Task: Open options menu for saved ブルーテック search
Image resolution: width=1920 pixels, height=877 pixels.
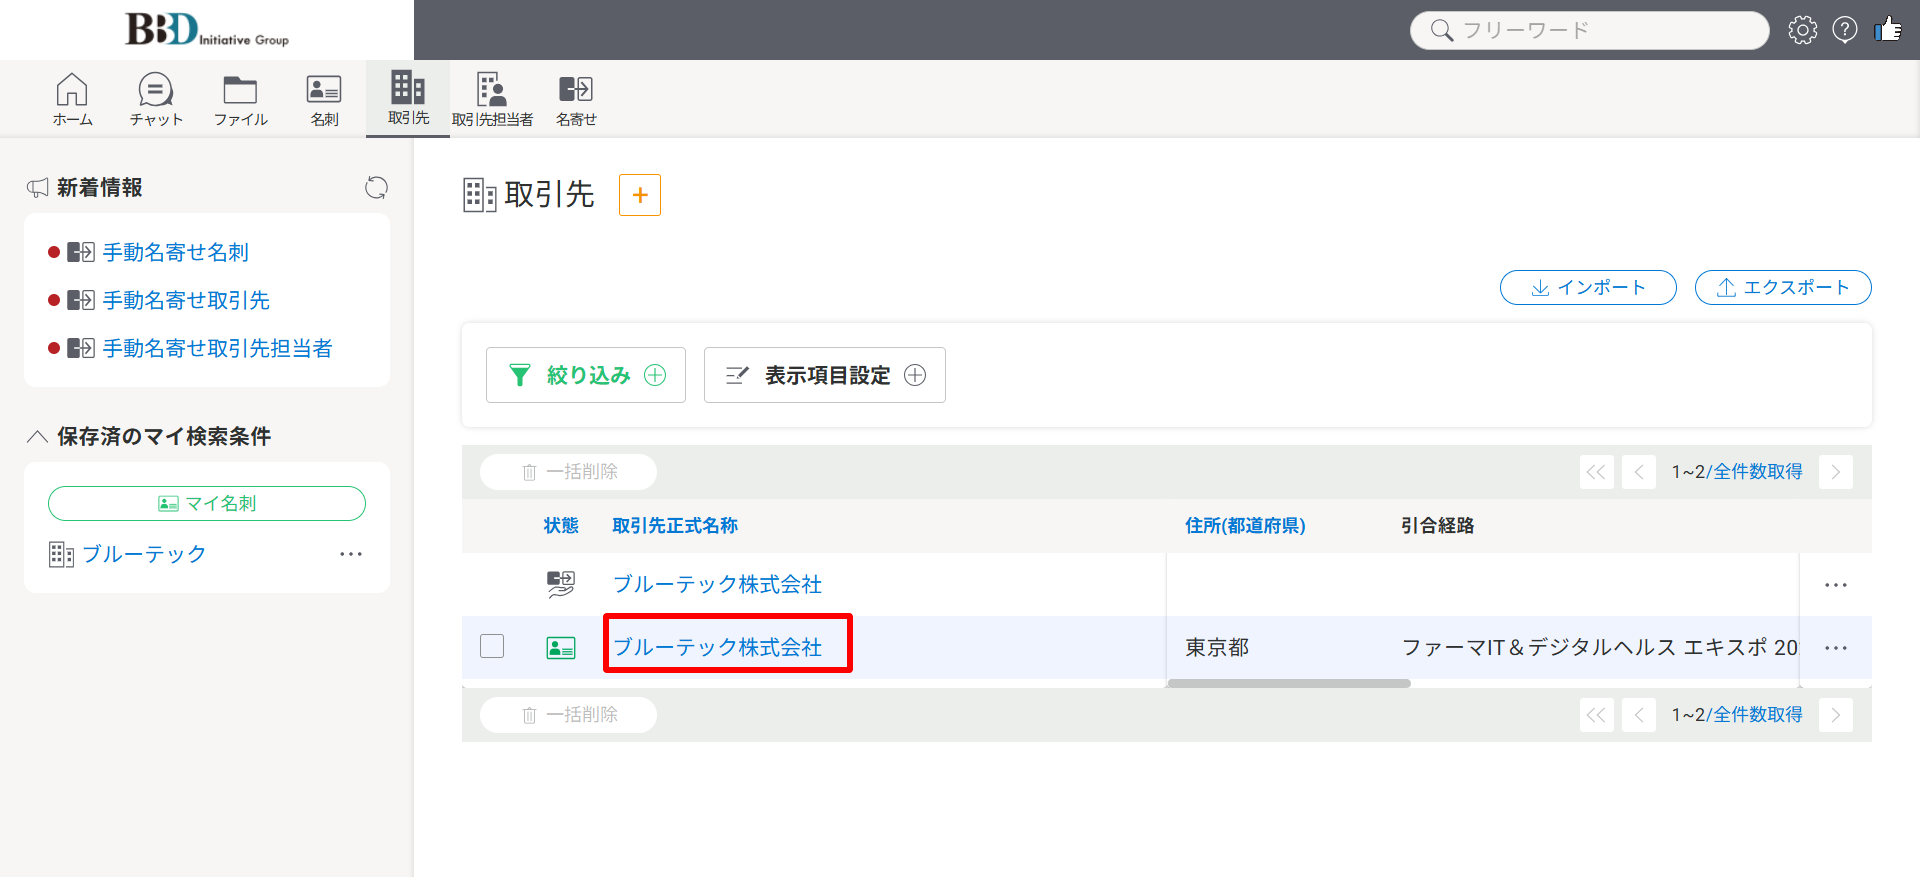Action: tap(351, 554)
